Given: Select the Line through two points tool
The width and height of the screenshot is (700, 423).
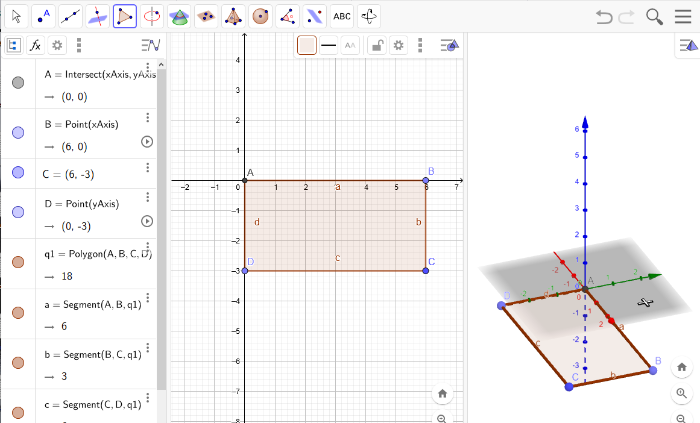Looking at the screenshot, I should (x=71, y=17).
